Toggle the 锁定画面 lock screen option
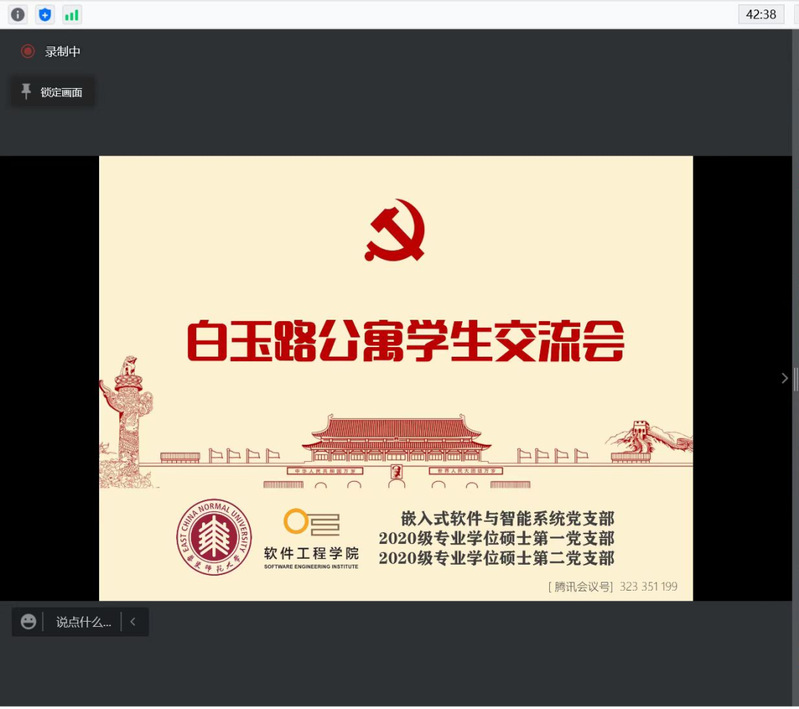799x709 pixels. pyautogui.click(x=61, y=93)
